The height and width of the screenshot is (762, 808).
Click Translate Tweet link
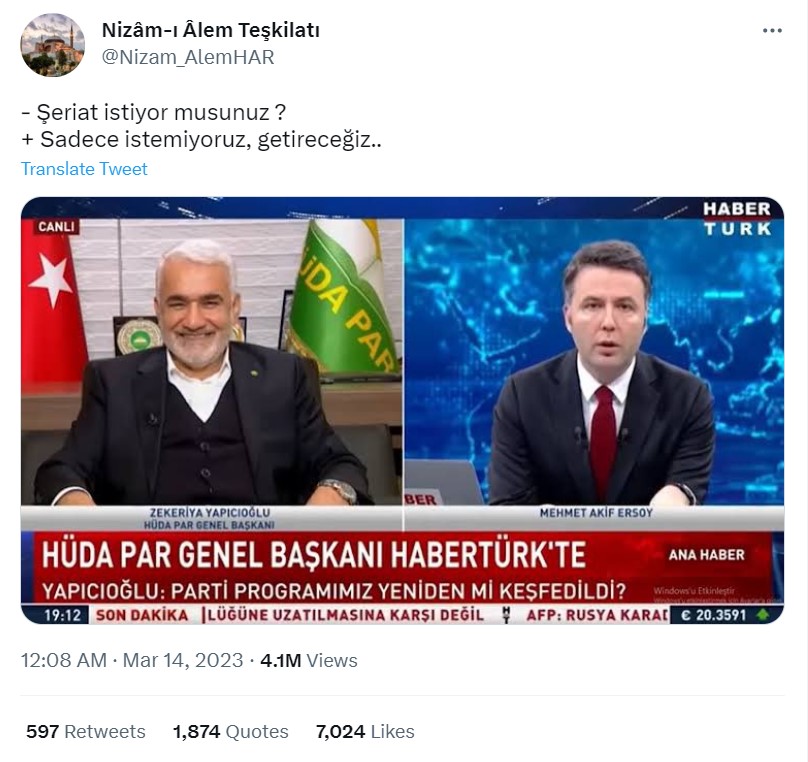[x=84, y=168]
